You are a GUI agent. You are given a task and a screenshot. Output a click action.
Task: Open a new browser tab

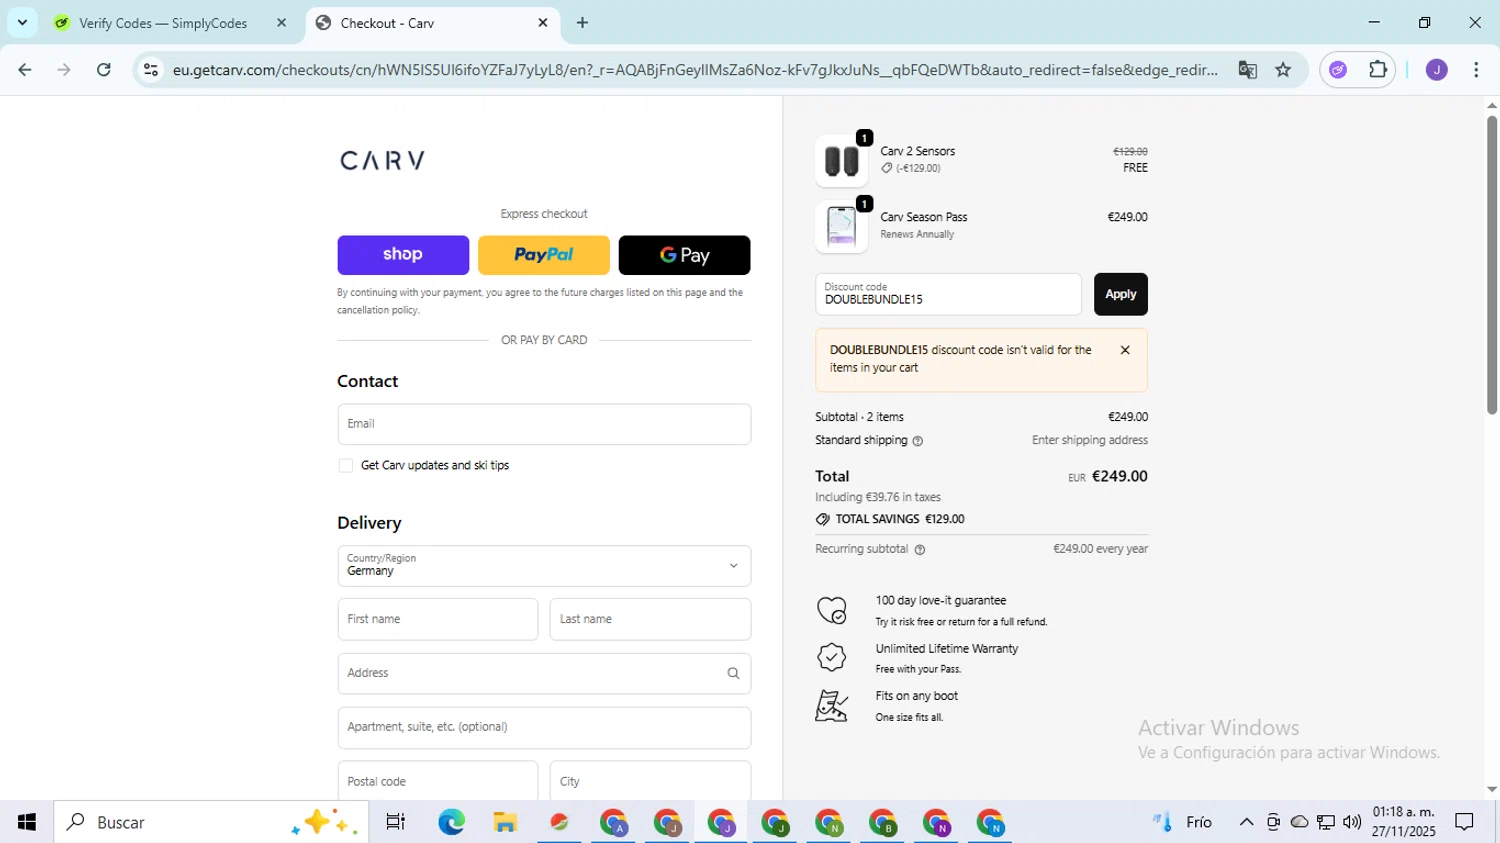(582, 23)
